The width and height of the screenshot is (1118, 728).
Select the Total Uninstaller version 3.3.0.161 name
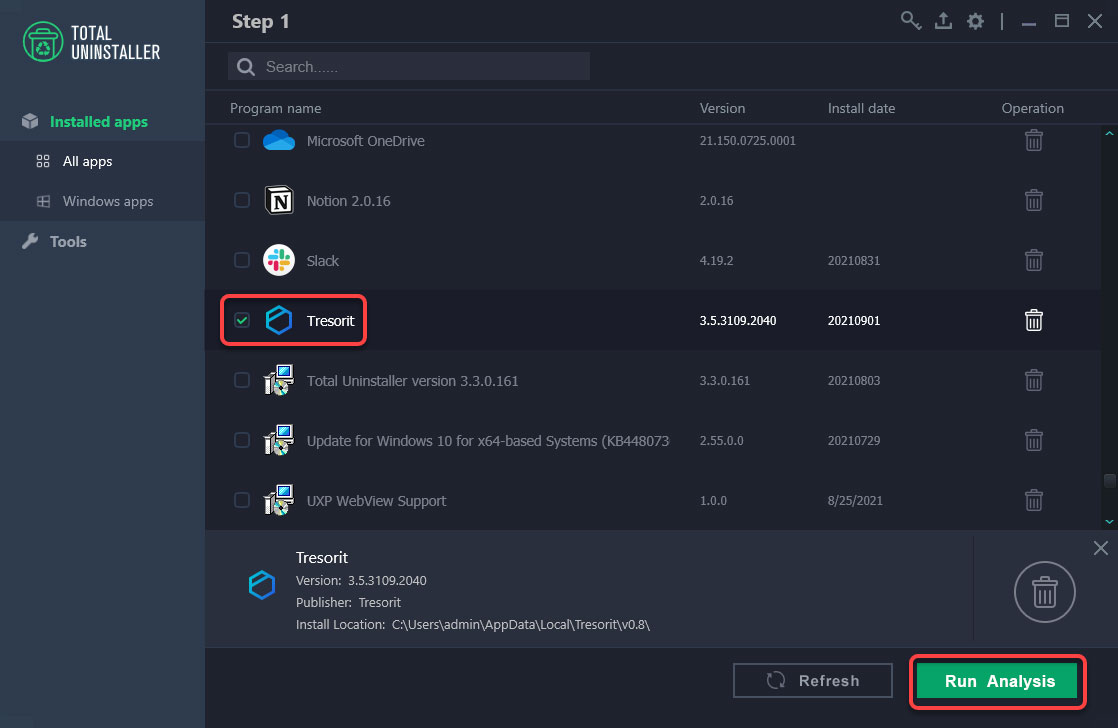pos(412,381)
